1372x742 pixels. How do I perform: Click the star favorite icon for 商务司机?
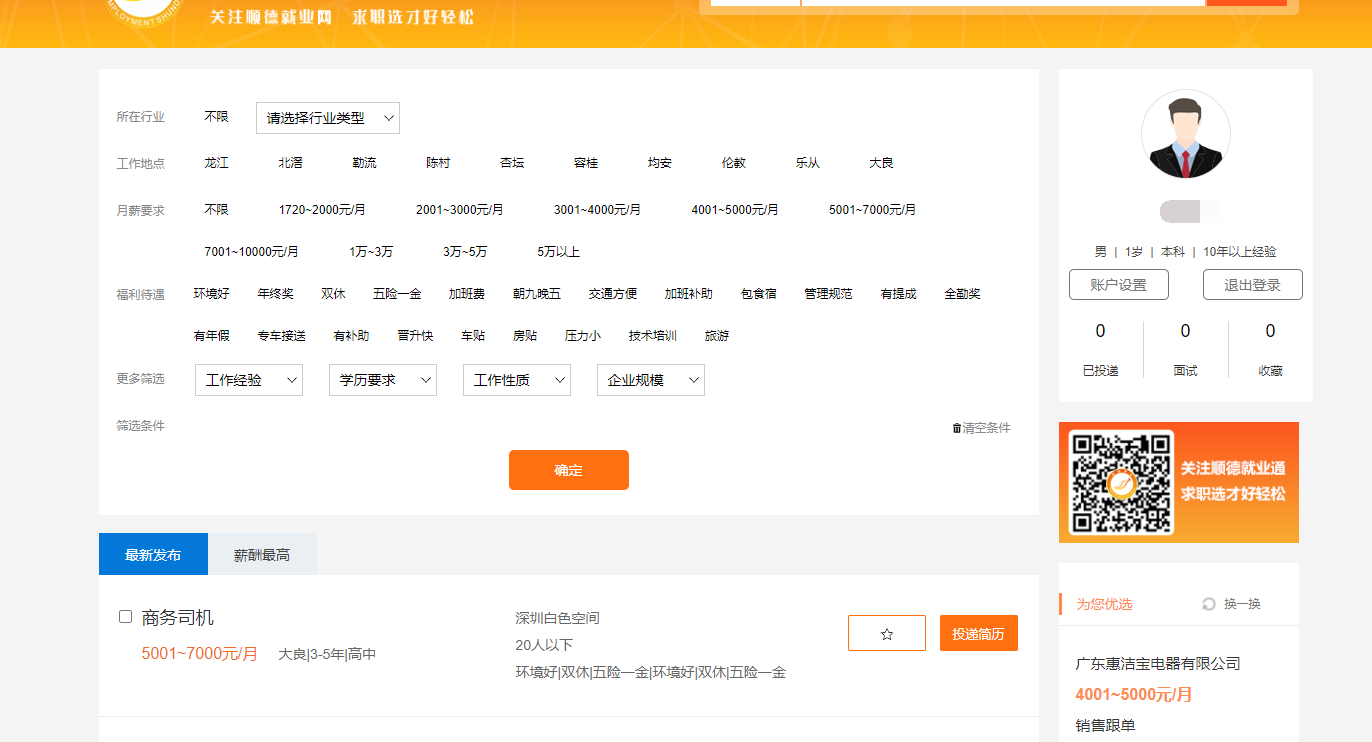886,634
